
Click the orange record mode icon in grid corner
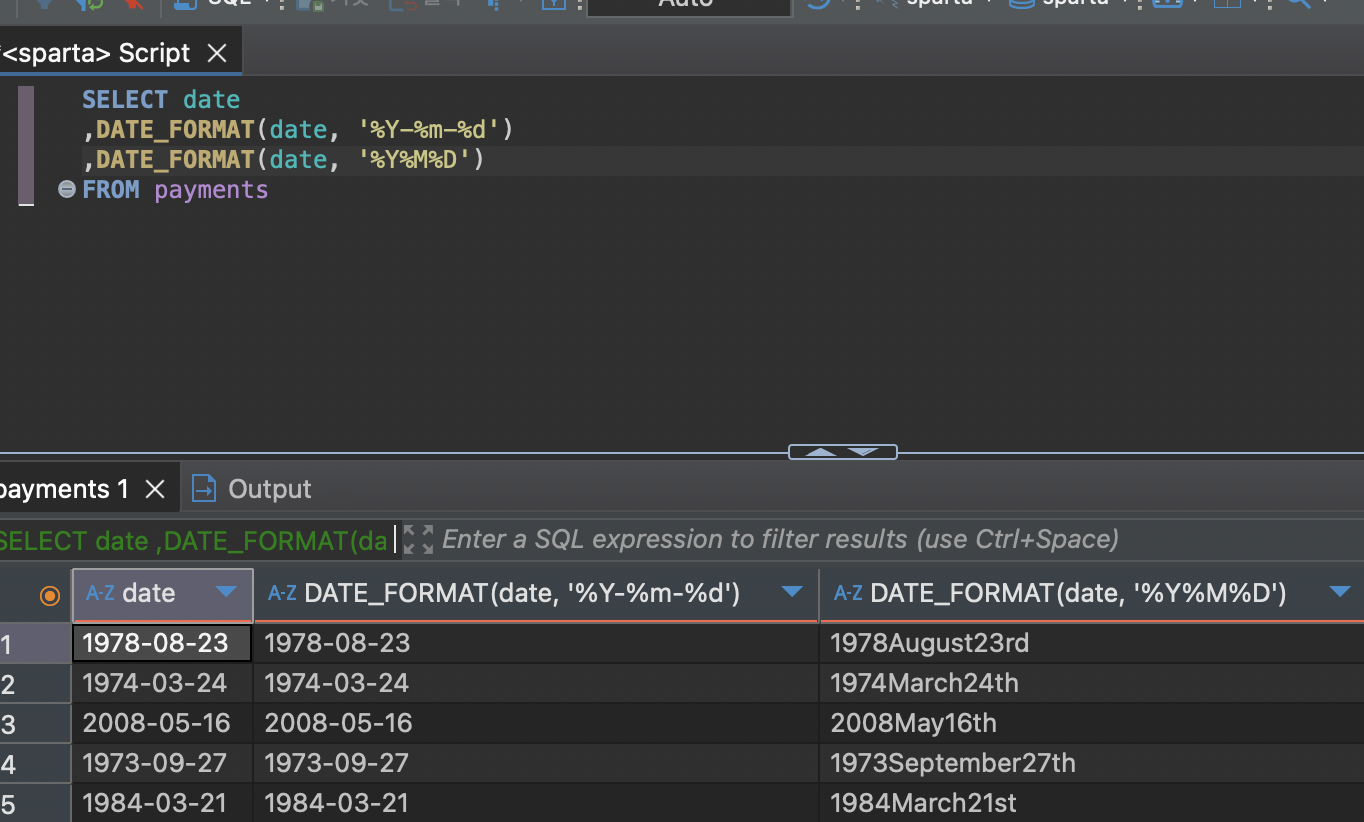(x=49, y=595)
